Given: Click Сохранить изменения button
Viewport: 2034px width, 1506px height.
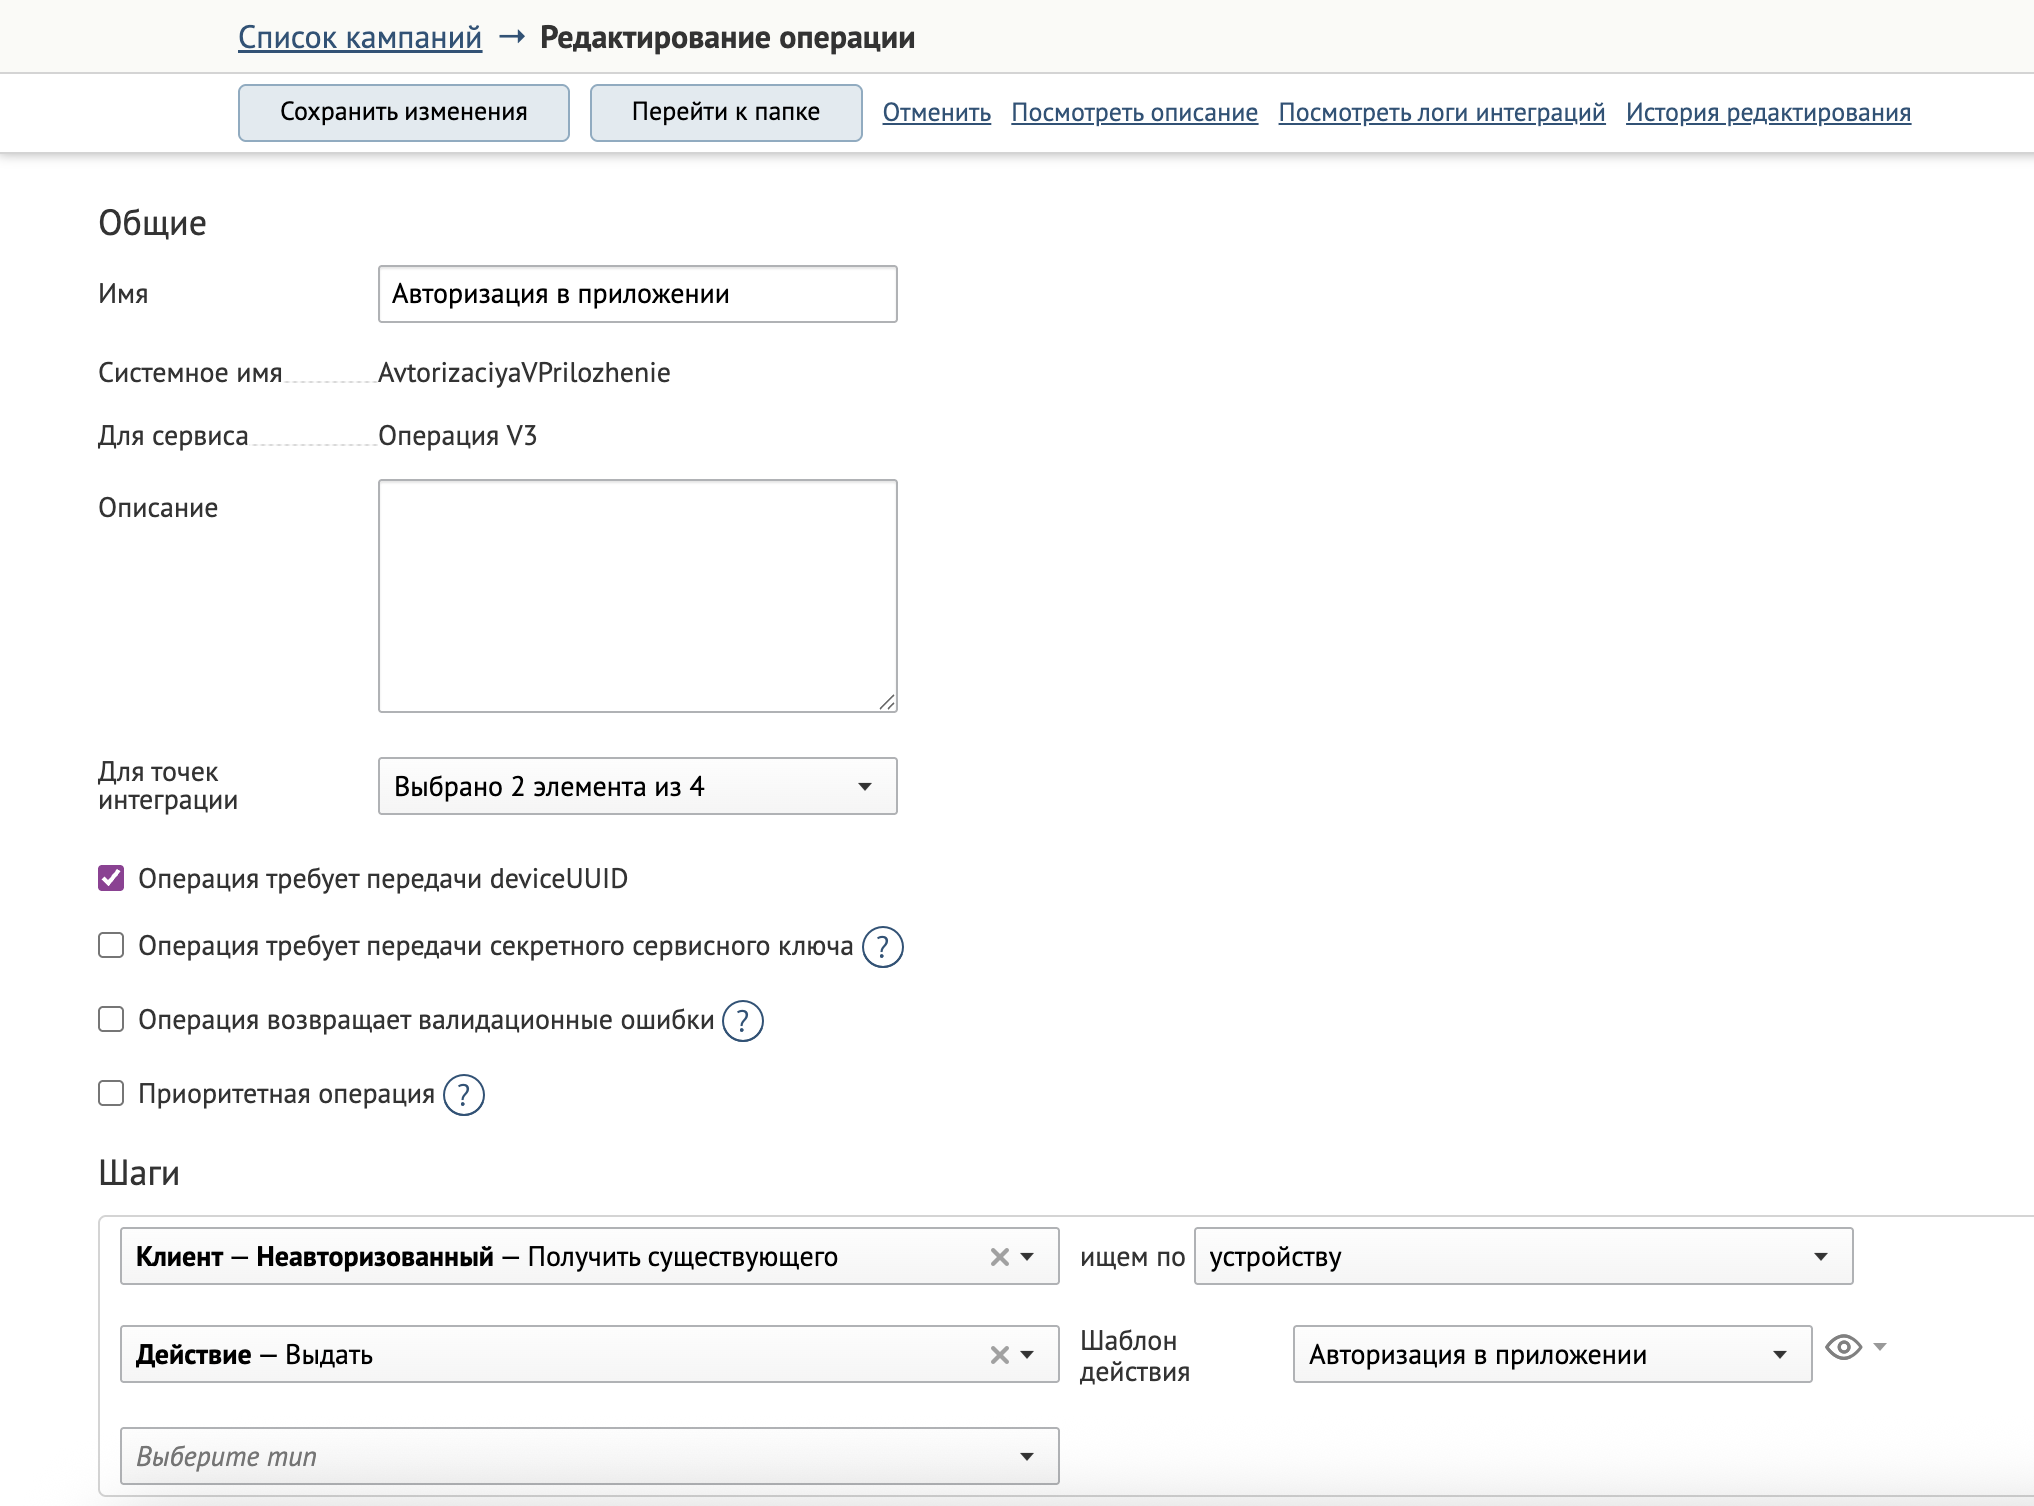Looking at the screenshot, I should 404,112.
